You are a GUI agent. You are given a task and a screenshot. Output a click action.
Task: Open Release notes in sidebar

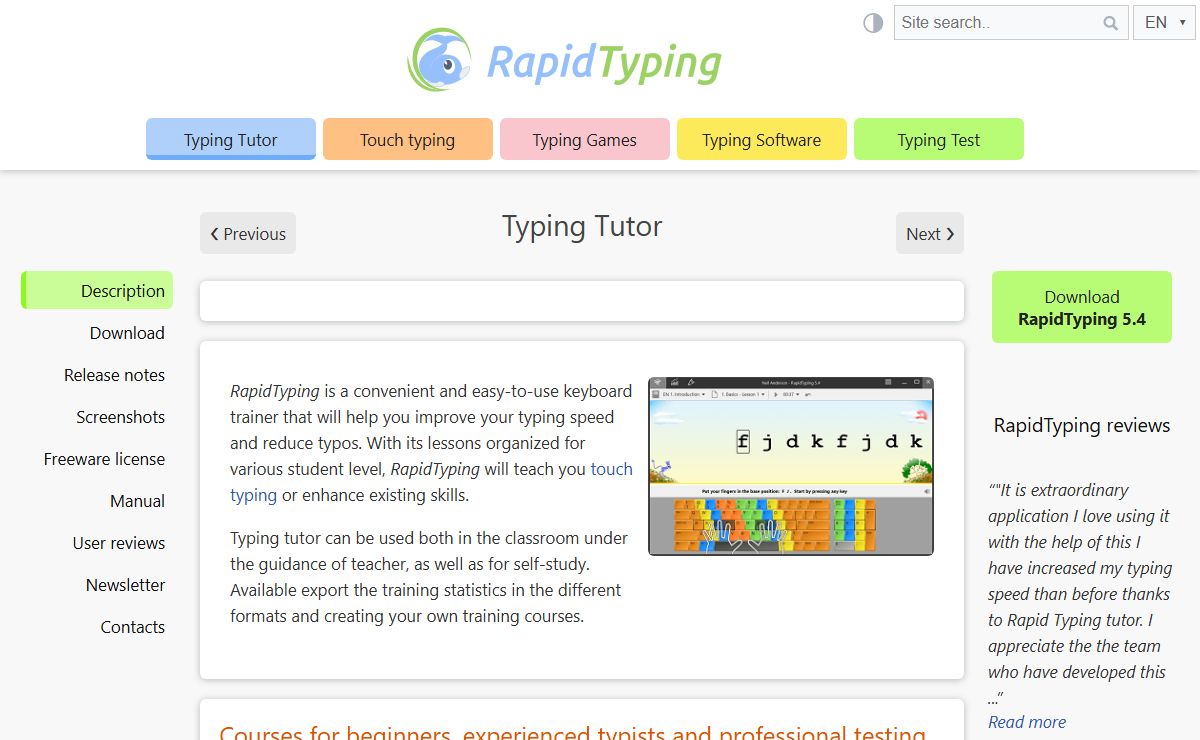114,375
